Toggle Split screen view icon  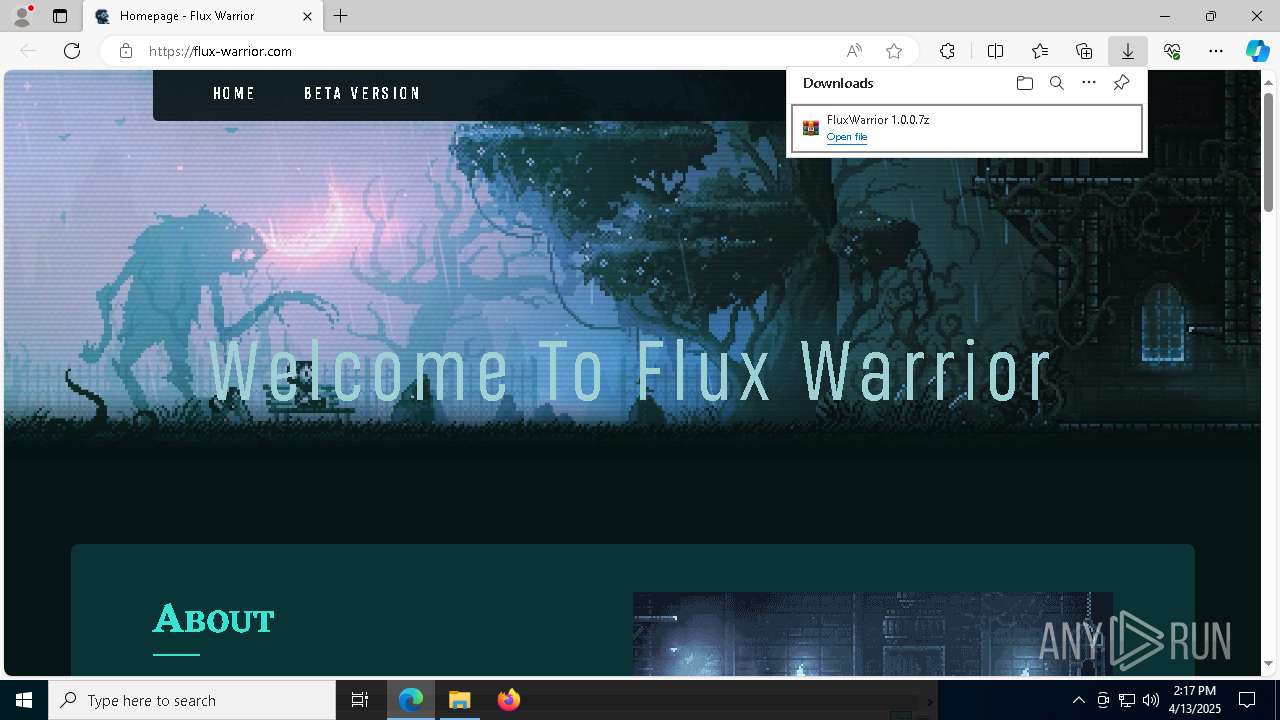[995, 51]
